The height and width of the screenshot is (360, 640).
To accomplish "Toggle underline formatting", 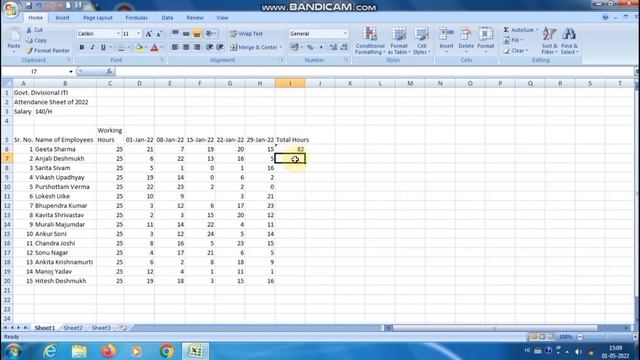I will pos(103,47).
